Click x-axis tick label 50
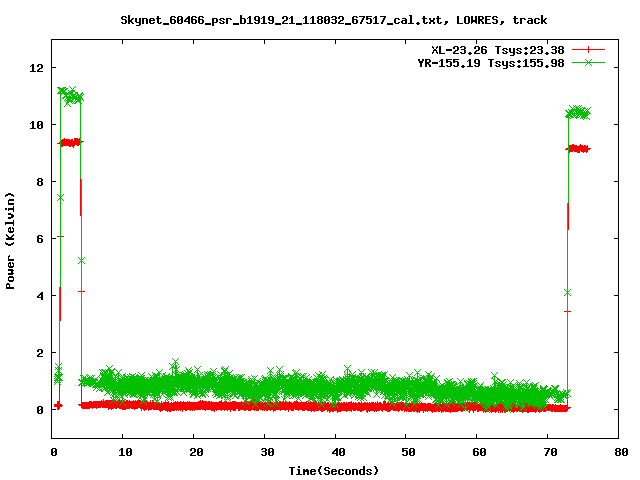 [x=408, y=452]
